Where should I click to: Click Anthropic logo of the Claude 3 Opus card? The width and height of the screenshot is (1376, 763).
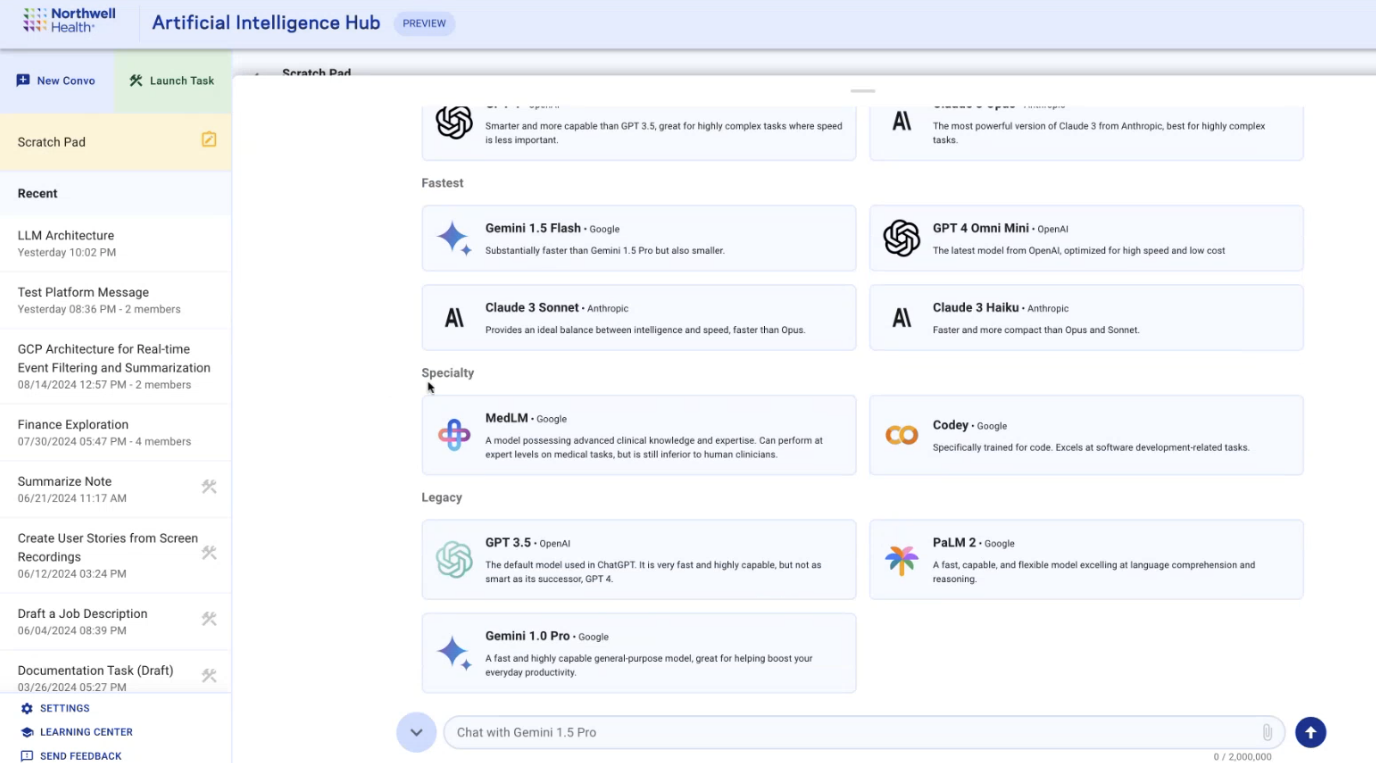[902, 122]
